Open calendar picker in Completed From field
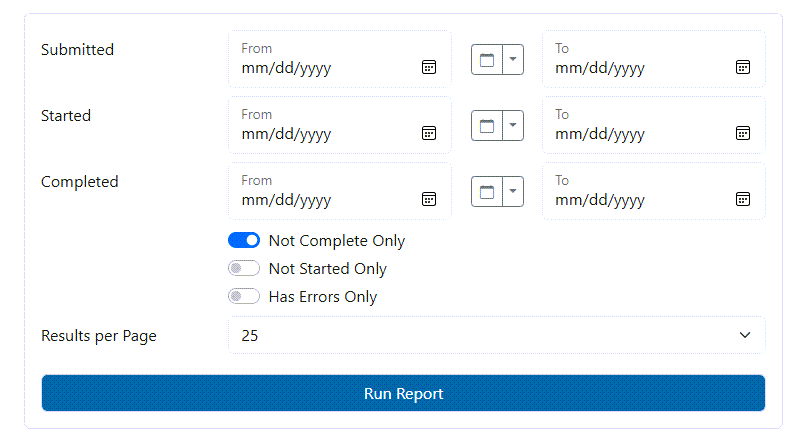The width and height of the screenshot is (797, 434). click(428, 199)
